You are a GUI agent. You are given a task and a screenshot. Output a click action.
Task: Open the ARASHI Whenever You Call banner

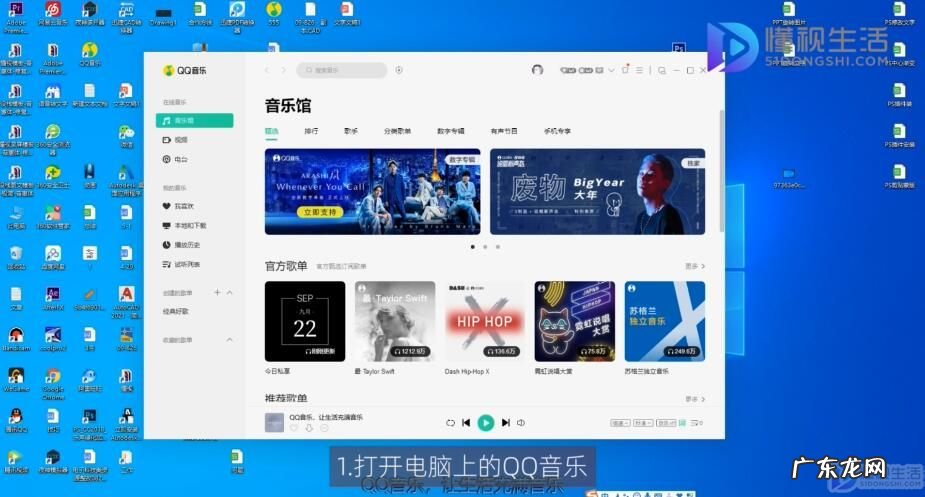[x=372, y=191]
